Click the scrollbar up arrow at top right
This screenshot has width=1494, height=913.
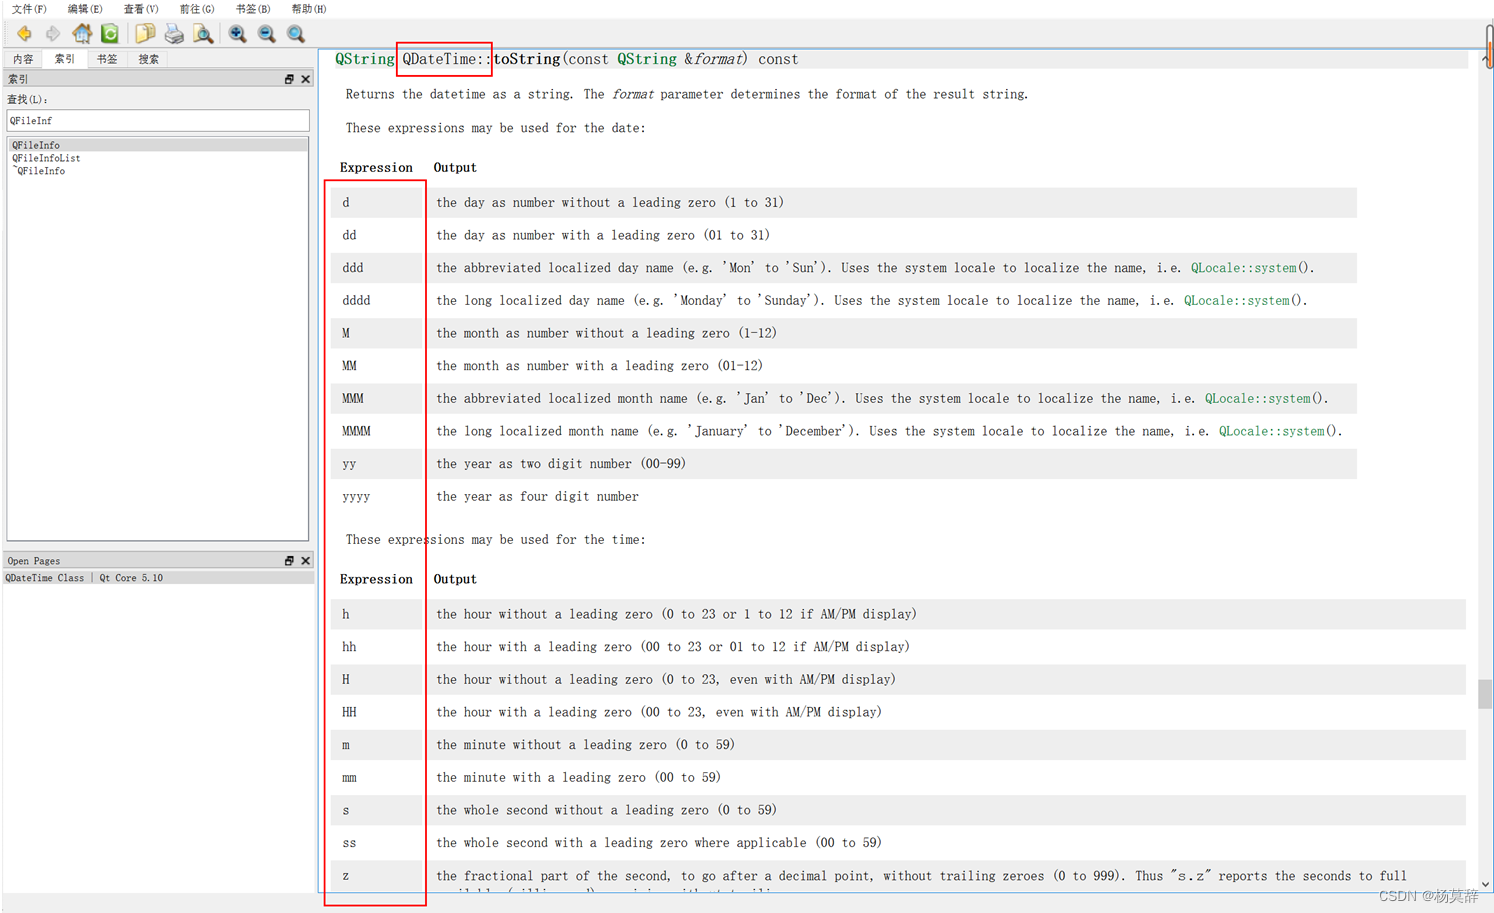coord(1485,59)
